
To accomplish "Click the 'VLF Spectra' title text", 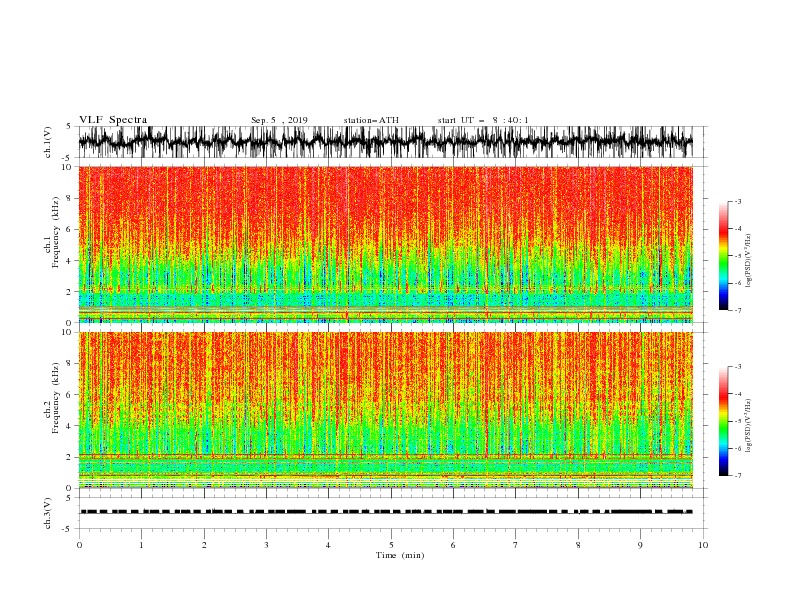I will pos(113,120).
